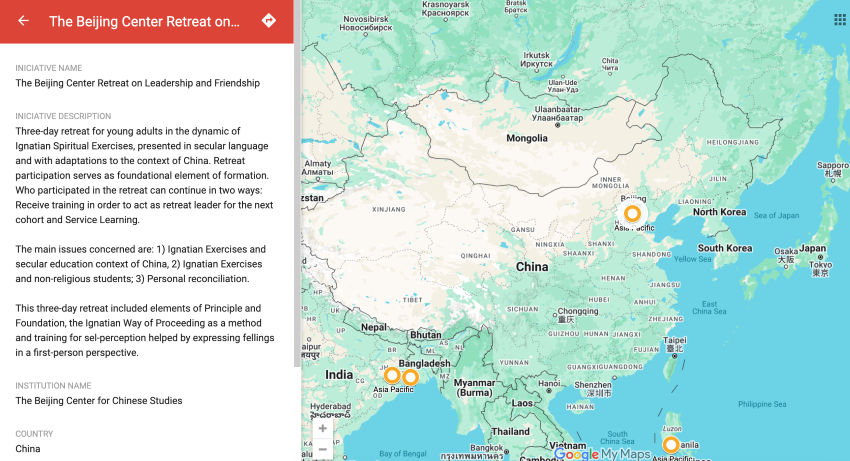Click the Google My Maps logo
The width and height of the screenshot is (850, 461).
click(602, 454)
